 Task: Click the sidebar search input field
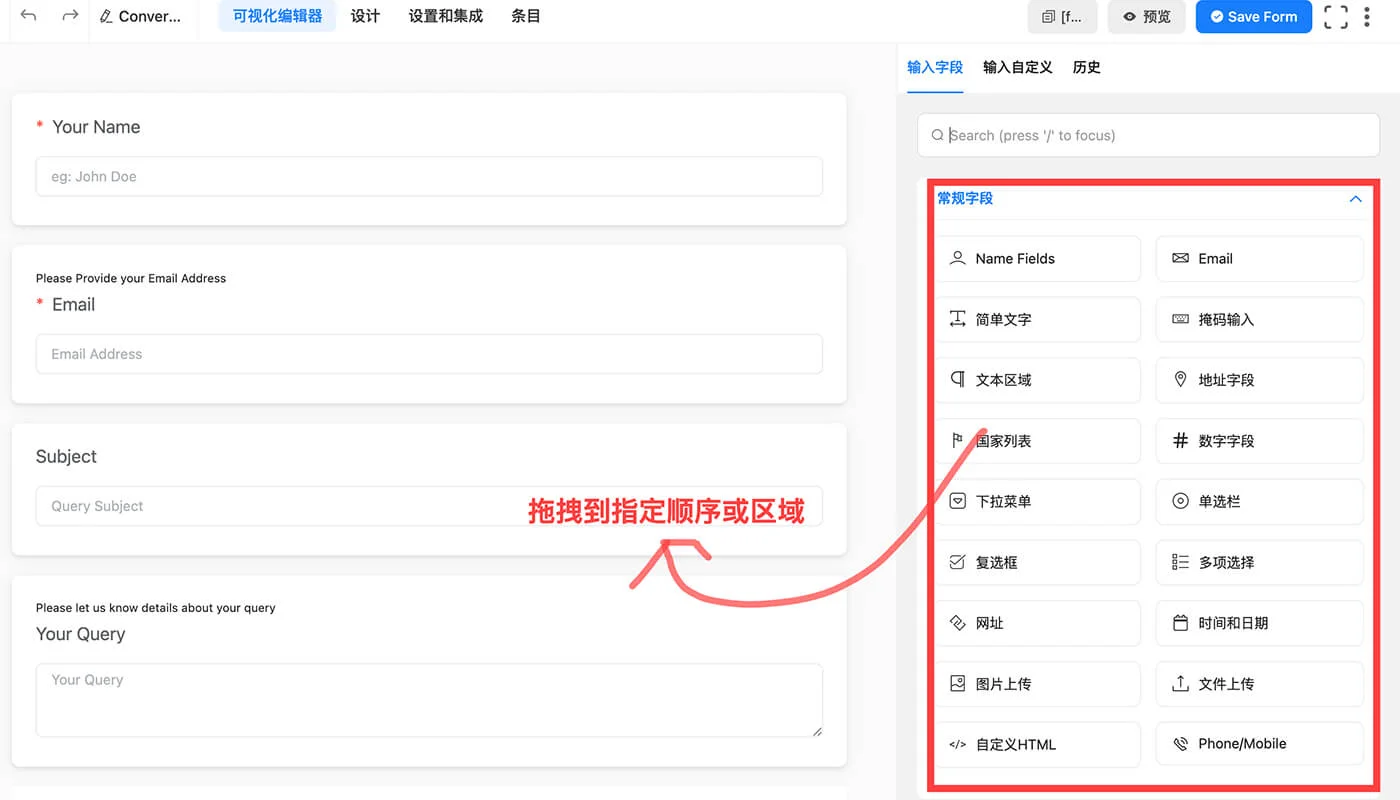1147,134
